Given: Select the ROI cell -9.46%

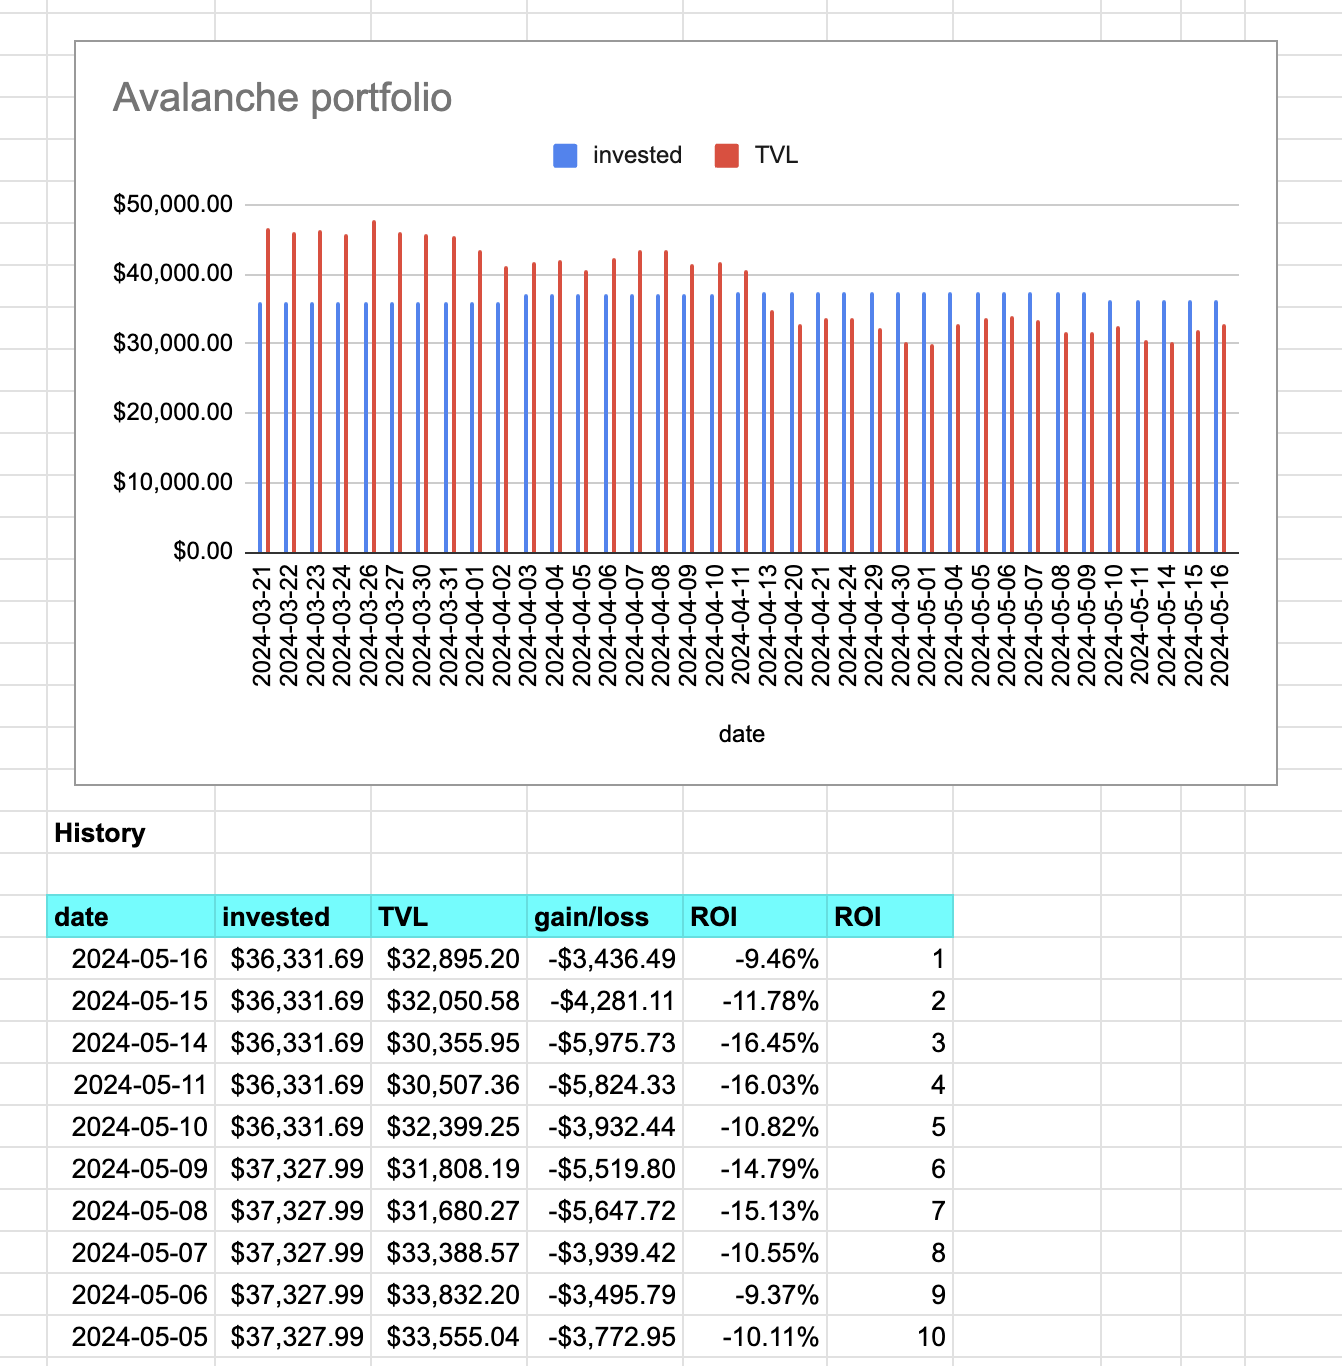Looking at the screenshot, I should click(x=755, y=959).
